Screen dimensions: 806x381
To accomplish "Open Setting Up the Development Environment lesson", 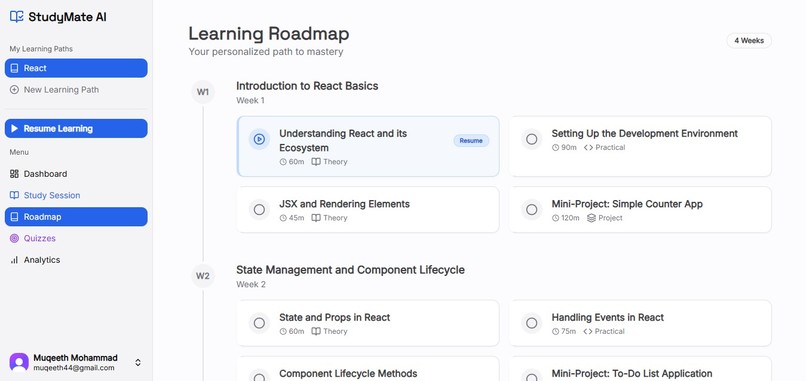I will [640, 147].
